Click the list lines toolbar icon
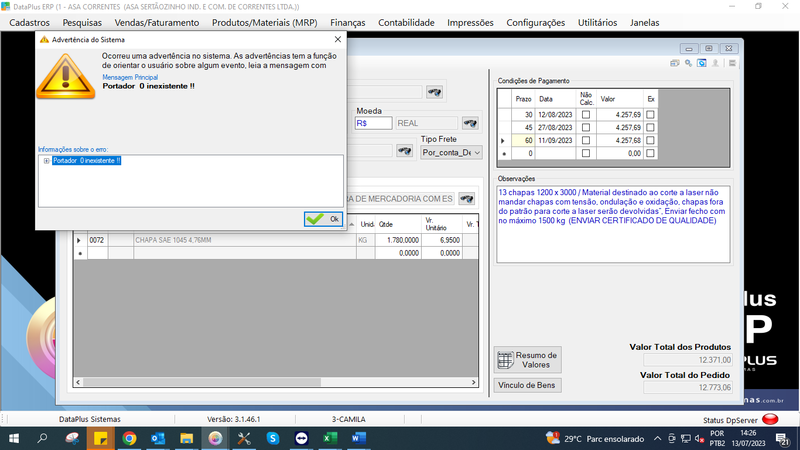 [x=732, y=63]
